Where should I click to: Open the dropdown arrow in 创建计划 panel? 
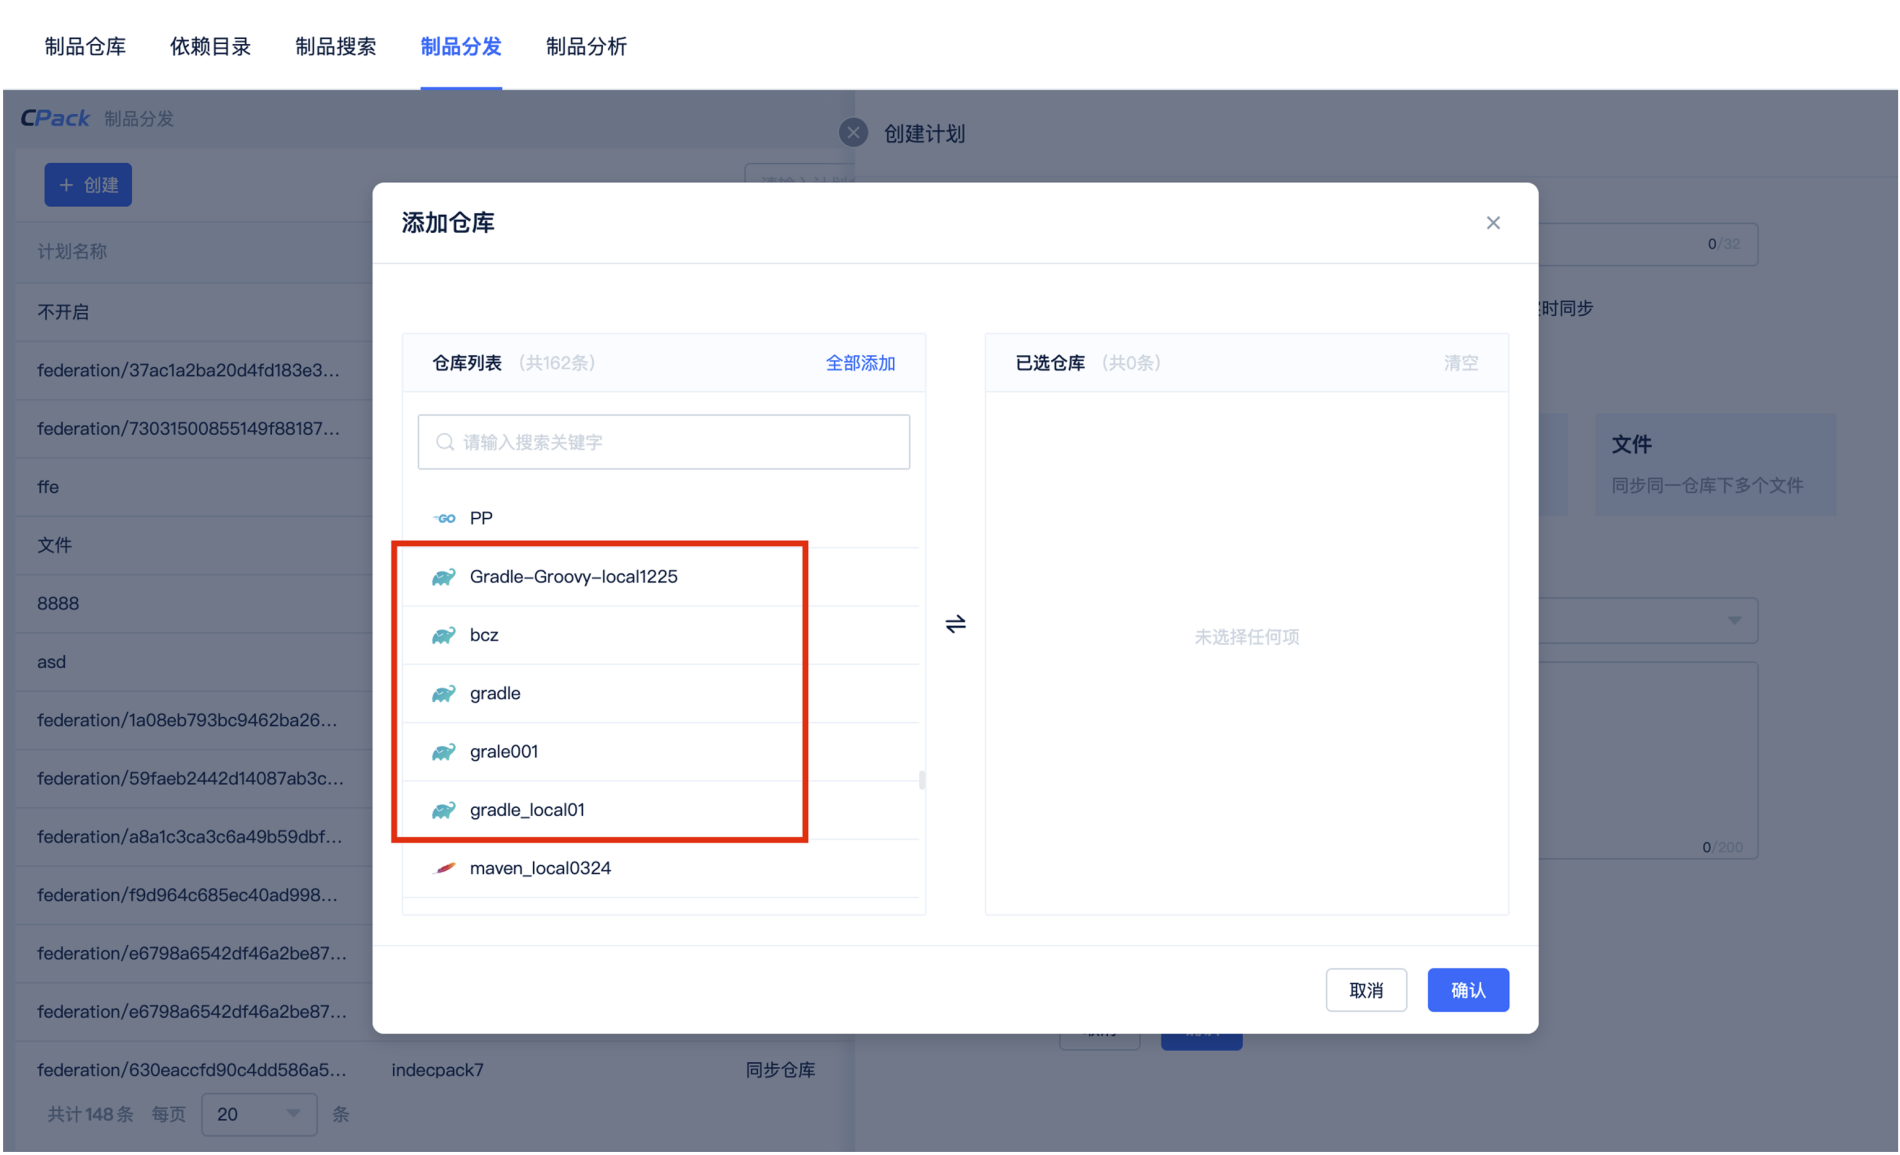click(x=1735, y=620)
